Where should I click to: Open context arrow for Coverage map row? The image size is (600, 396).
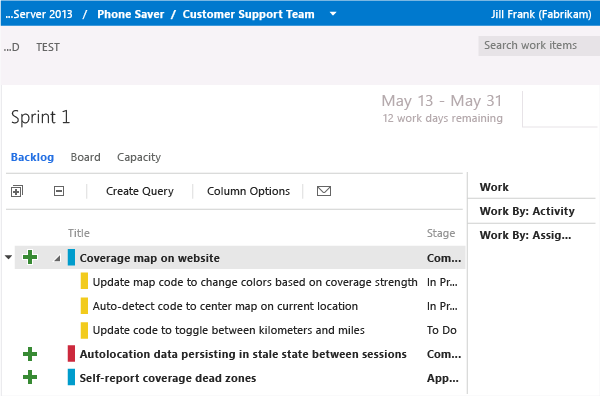[x=8, y=257]
